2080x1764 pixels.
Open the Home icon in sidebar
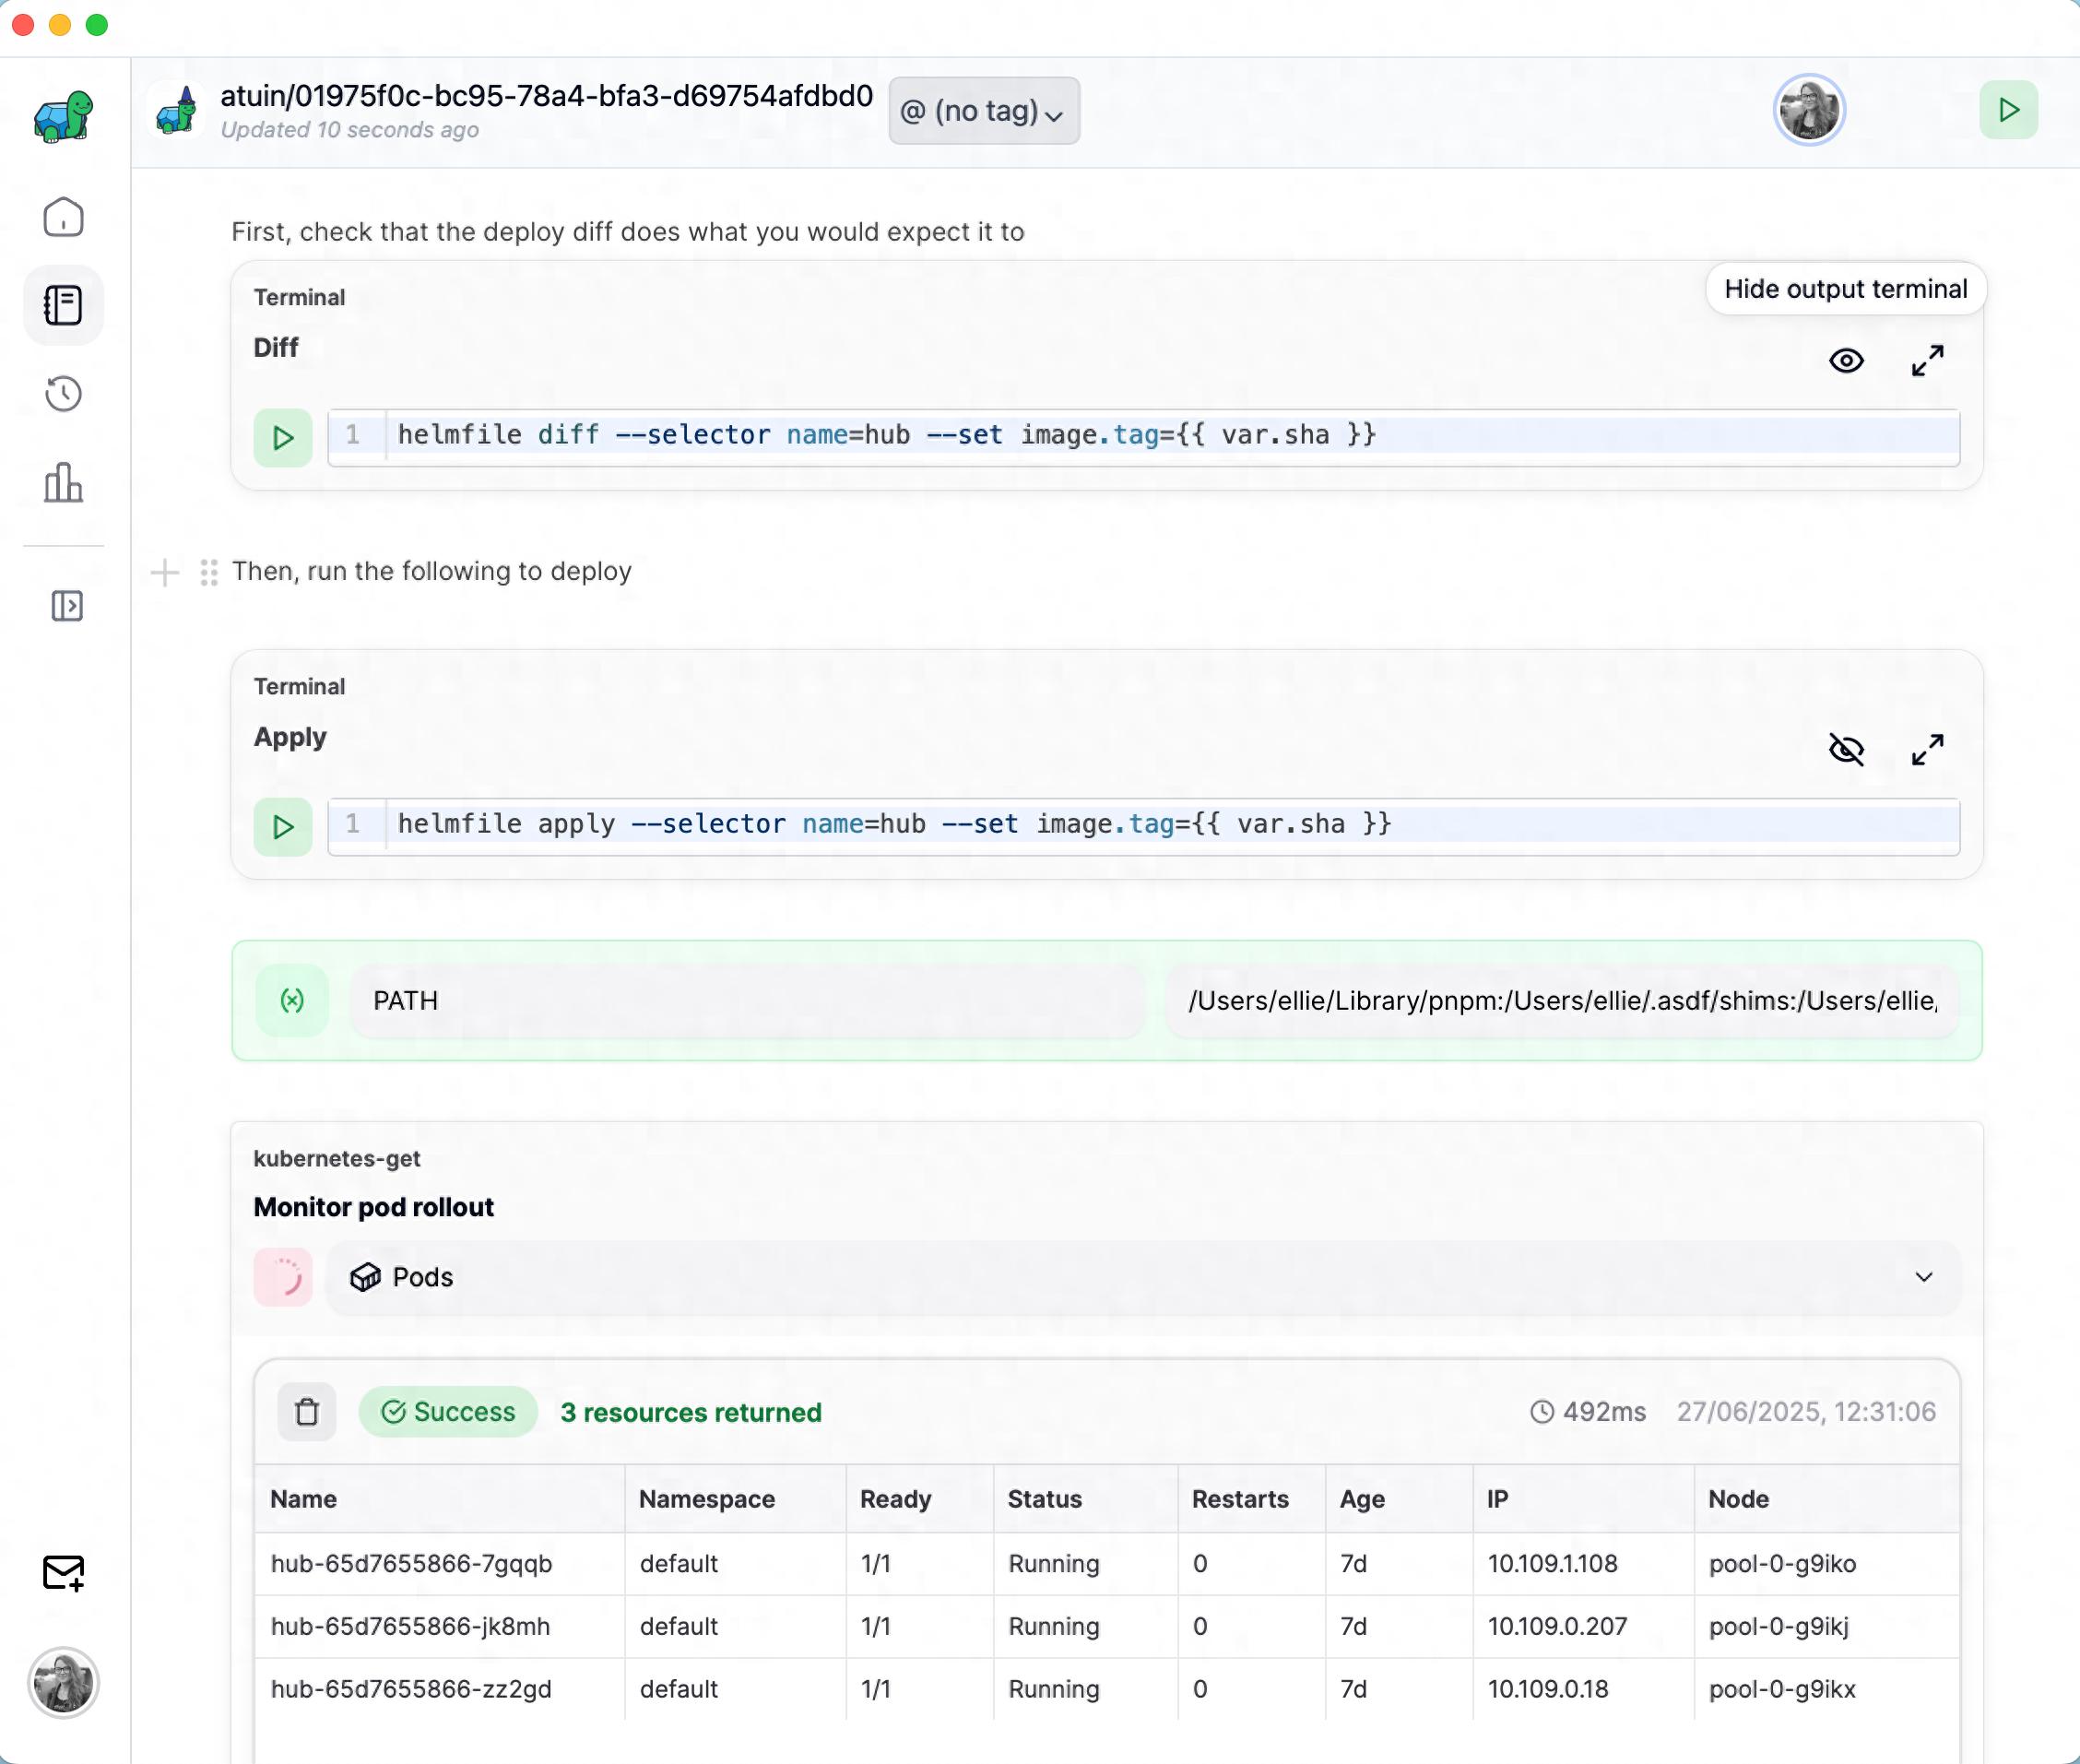[63, 217]
